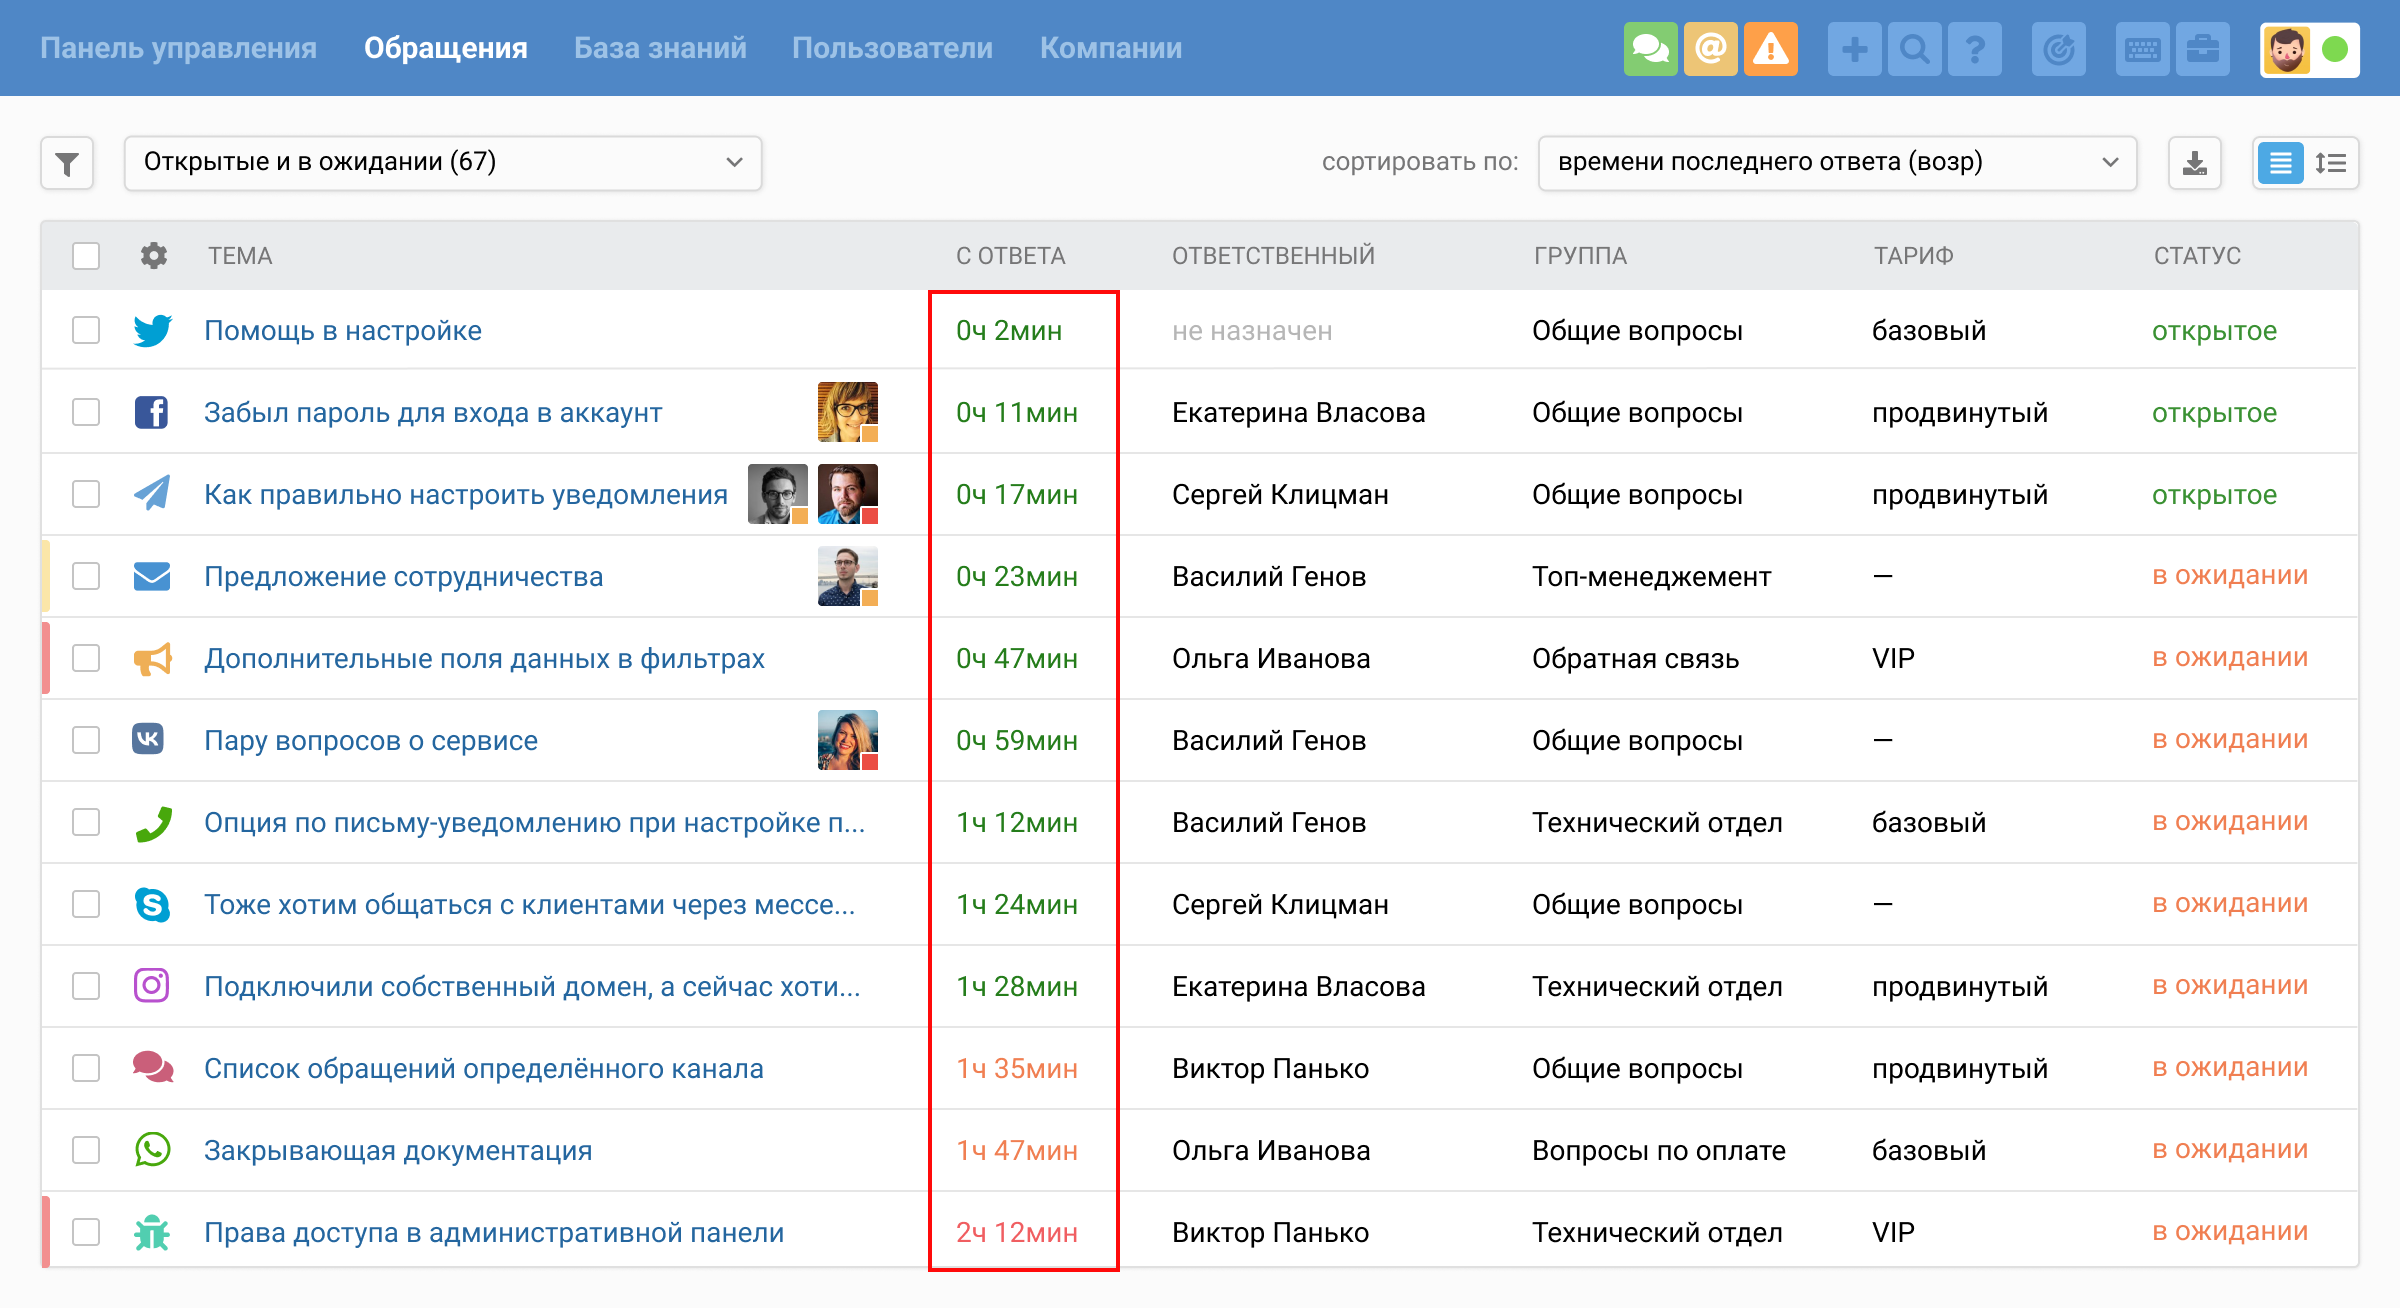Select checkbox for Закрывающая документация row

pos(86,1150)
